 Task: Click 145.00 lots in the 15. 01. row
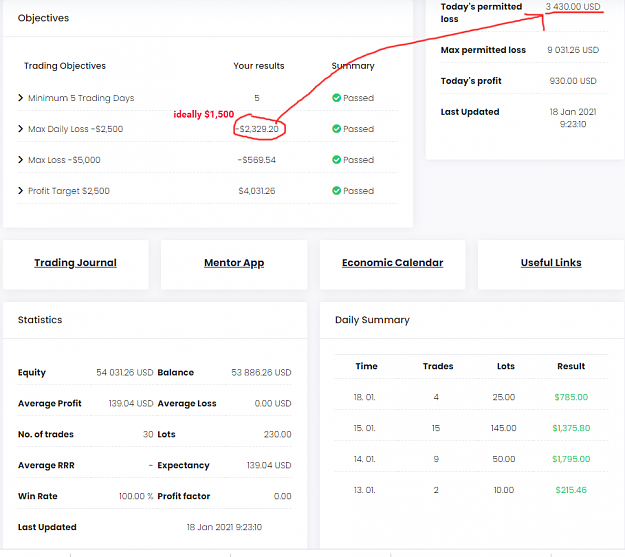coord(503,428)
